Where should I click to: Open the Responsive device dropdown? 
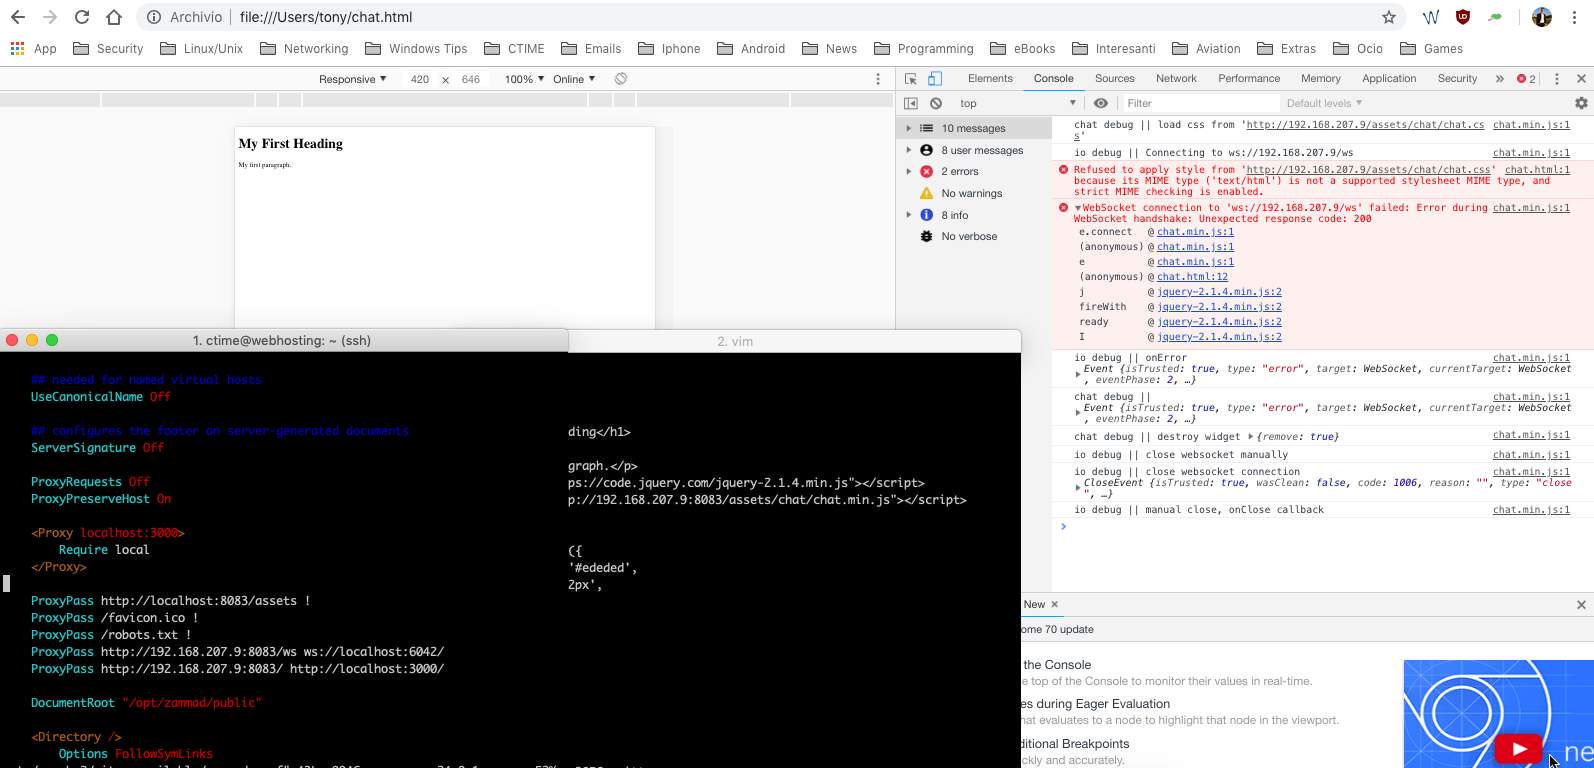(352, 79)
